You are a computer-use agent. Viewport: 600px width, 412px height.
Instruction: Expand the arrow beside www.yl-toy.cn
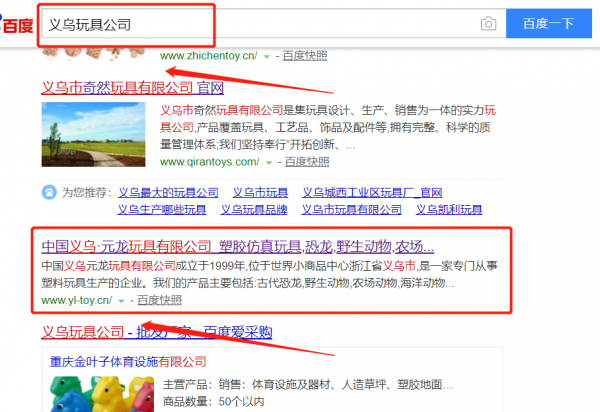click(121, 301)
